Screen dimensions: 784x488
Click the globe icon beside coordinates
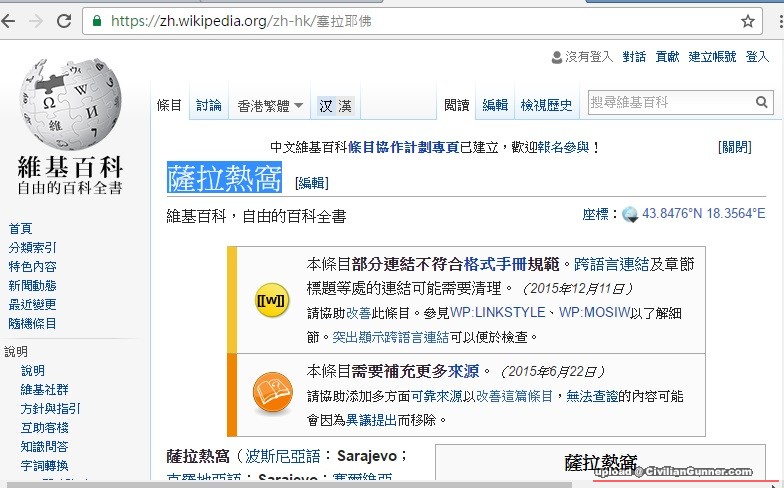tap(630, 214)
